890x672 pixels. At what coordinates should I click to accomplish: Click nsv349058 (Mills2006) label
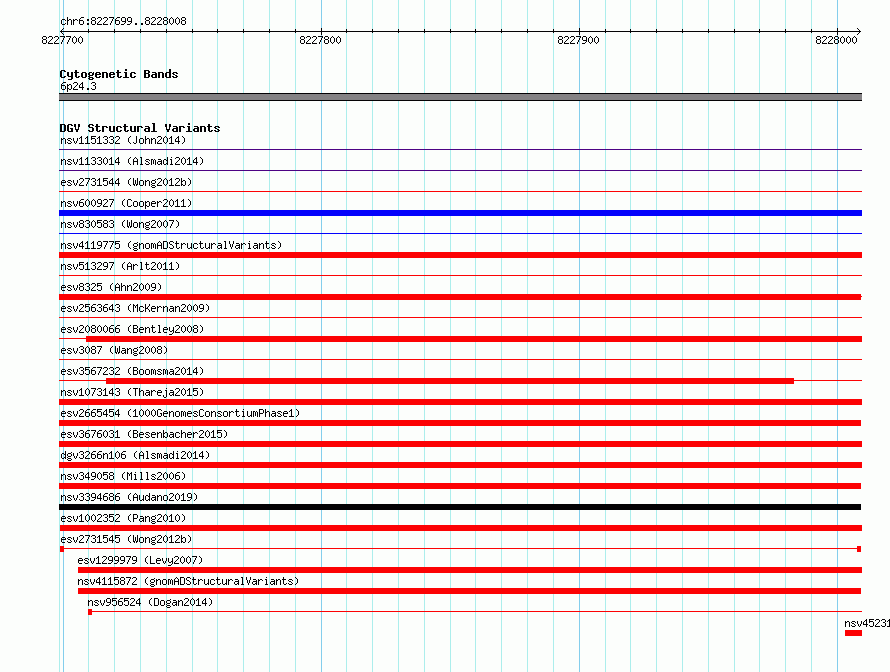(123, 476)
